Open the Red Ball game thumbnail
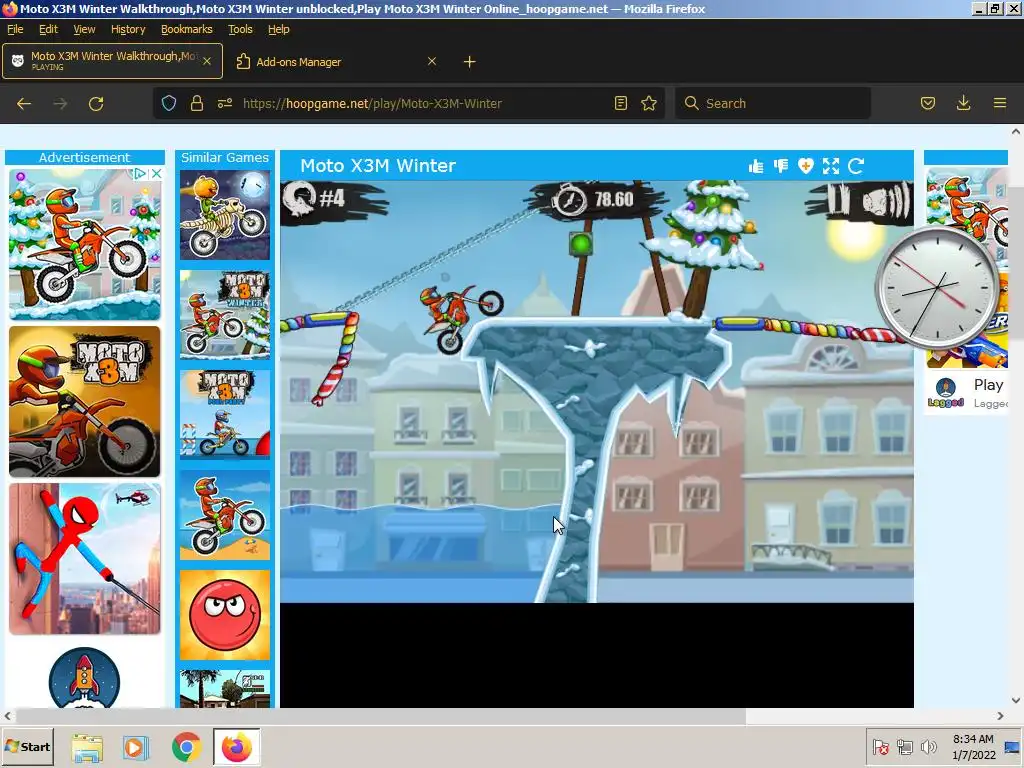Screen dimensions: 1024x768 pyautogui.click(x=225, y=615)
